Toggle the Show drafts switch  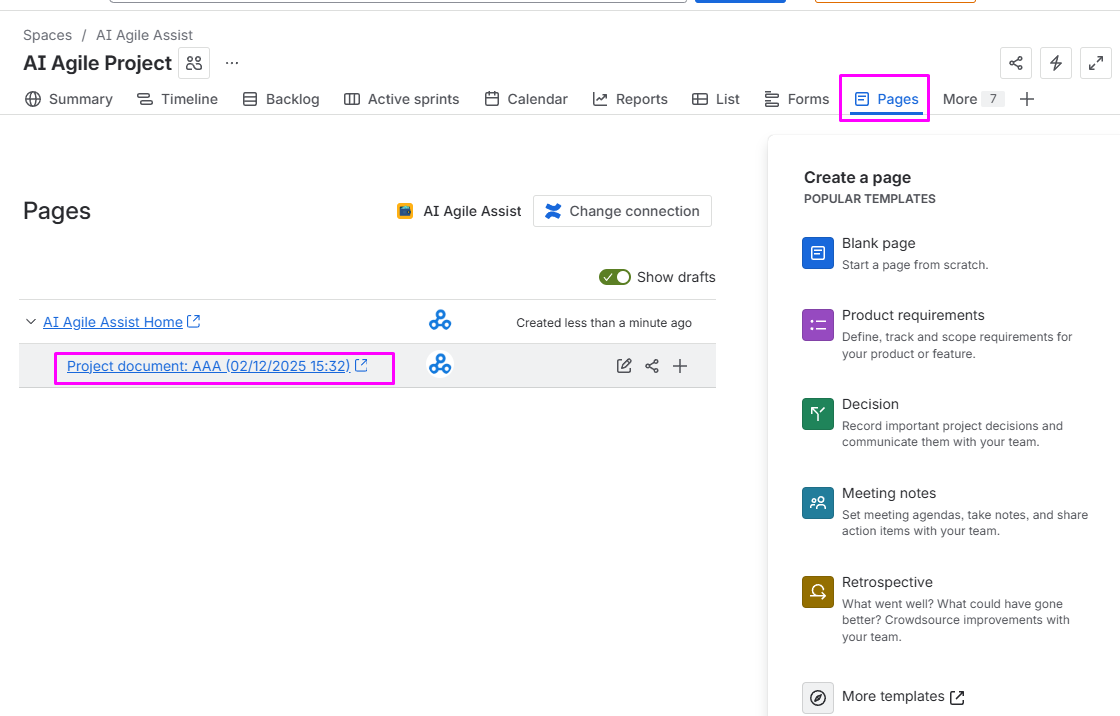pyautogui.click(x=614, y=277)
